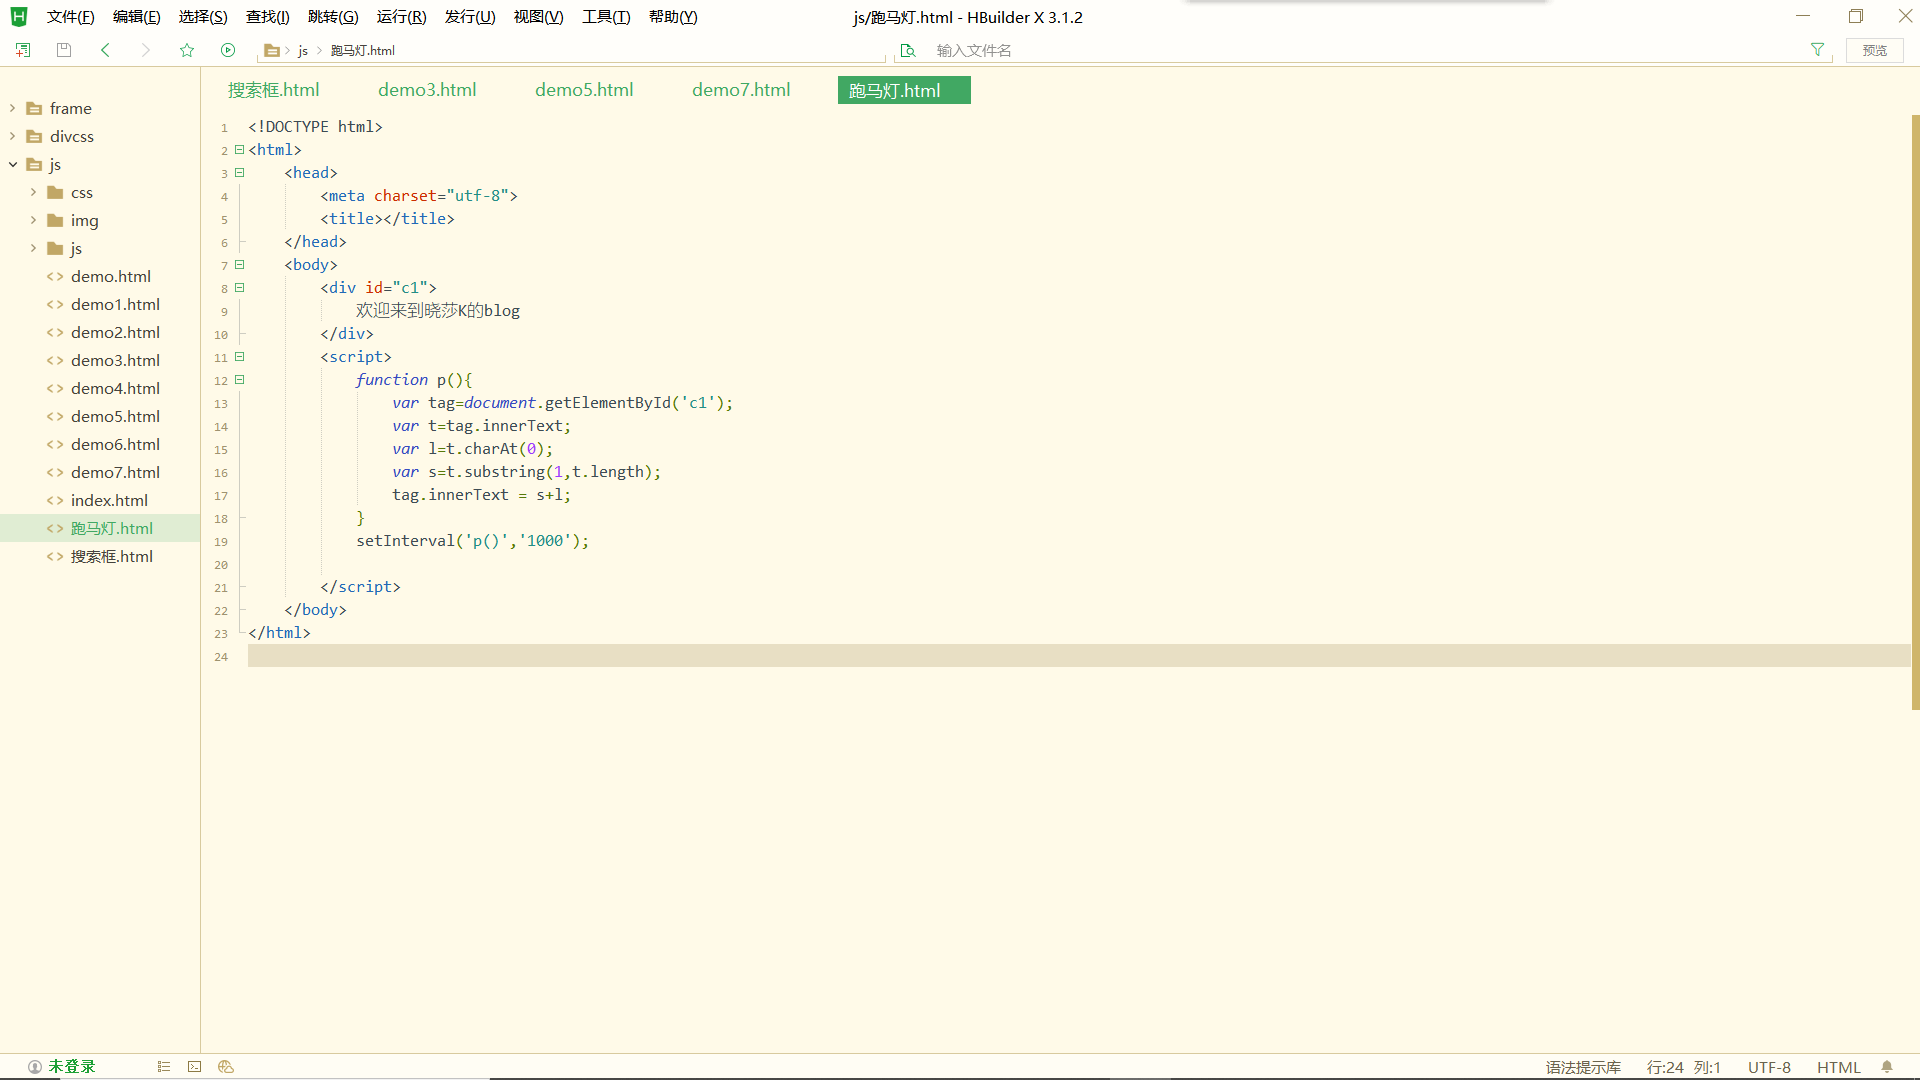Screen dimensions: 1920x1080
Task: Open the 跳转(G) menu
Action: (333, 17)
